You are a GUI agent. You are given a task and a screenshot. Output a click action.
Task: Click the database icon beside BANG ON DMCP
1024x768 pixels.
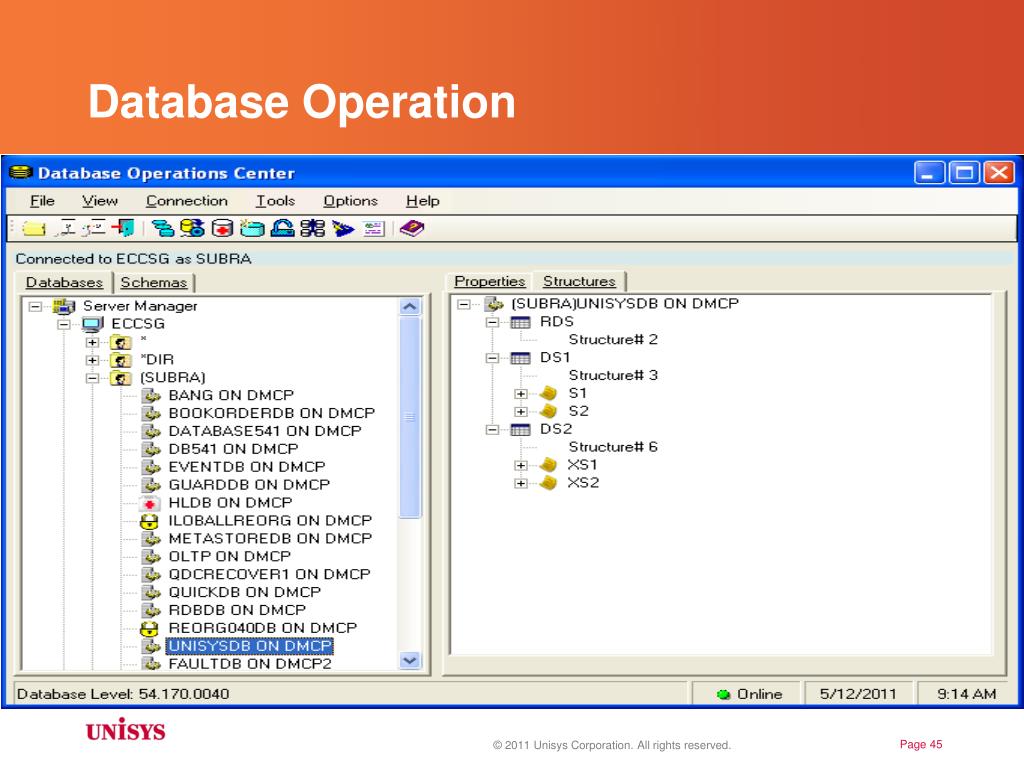click(x=152, y=396)
